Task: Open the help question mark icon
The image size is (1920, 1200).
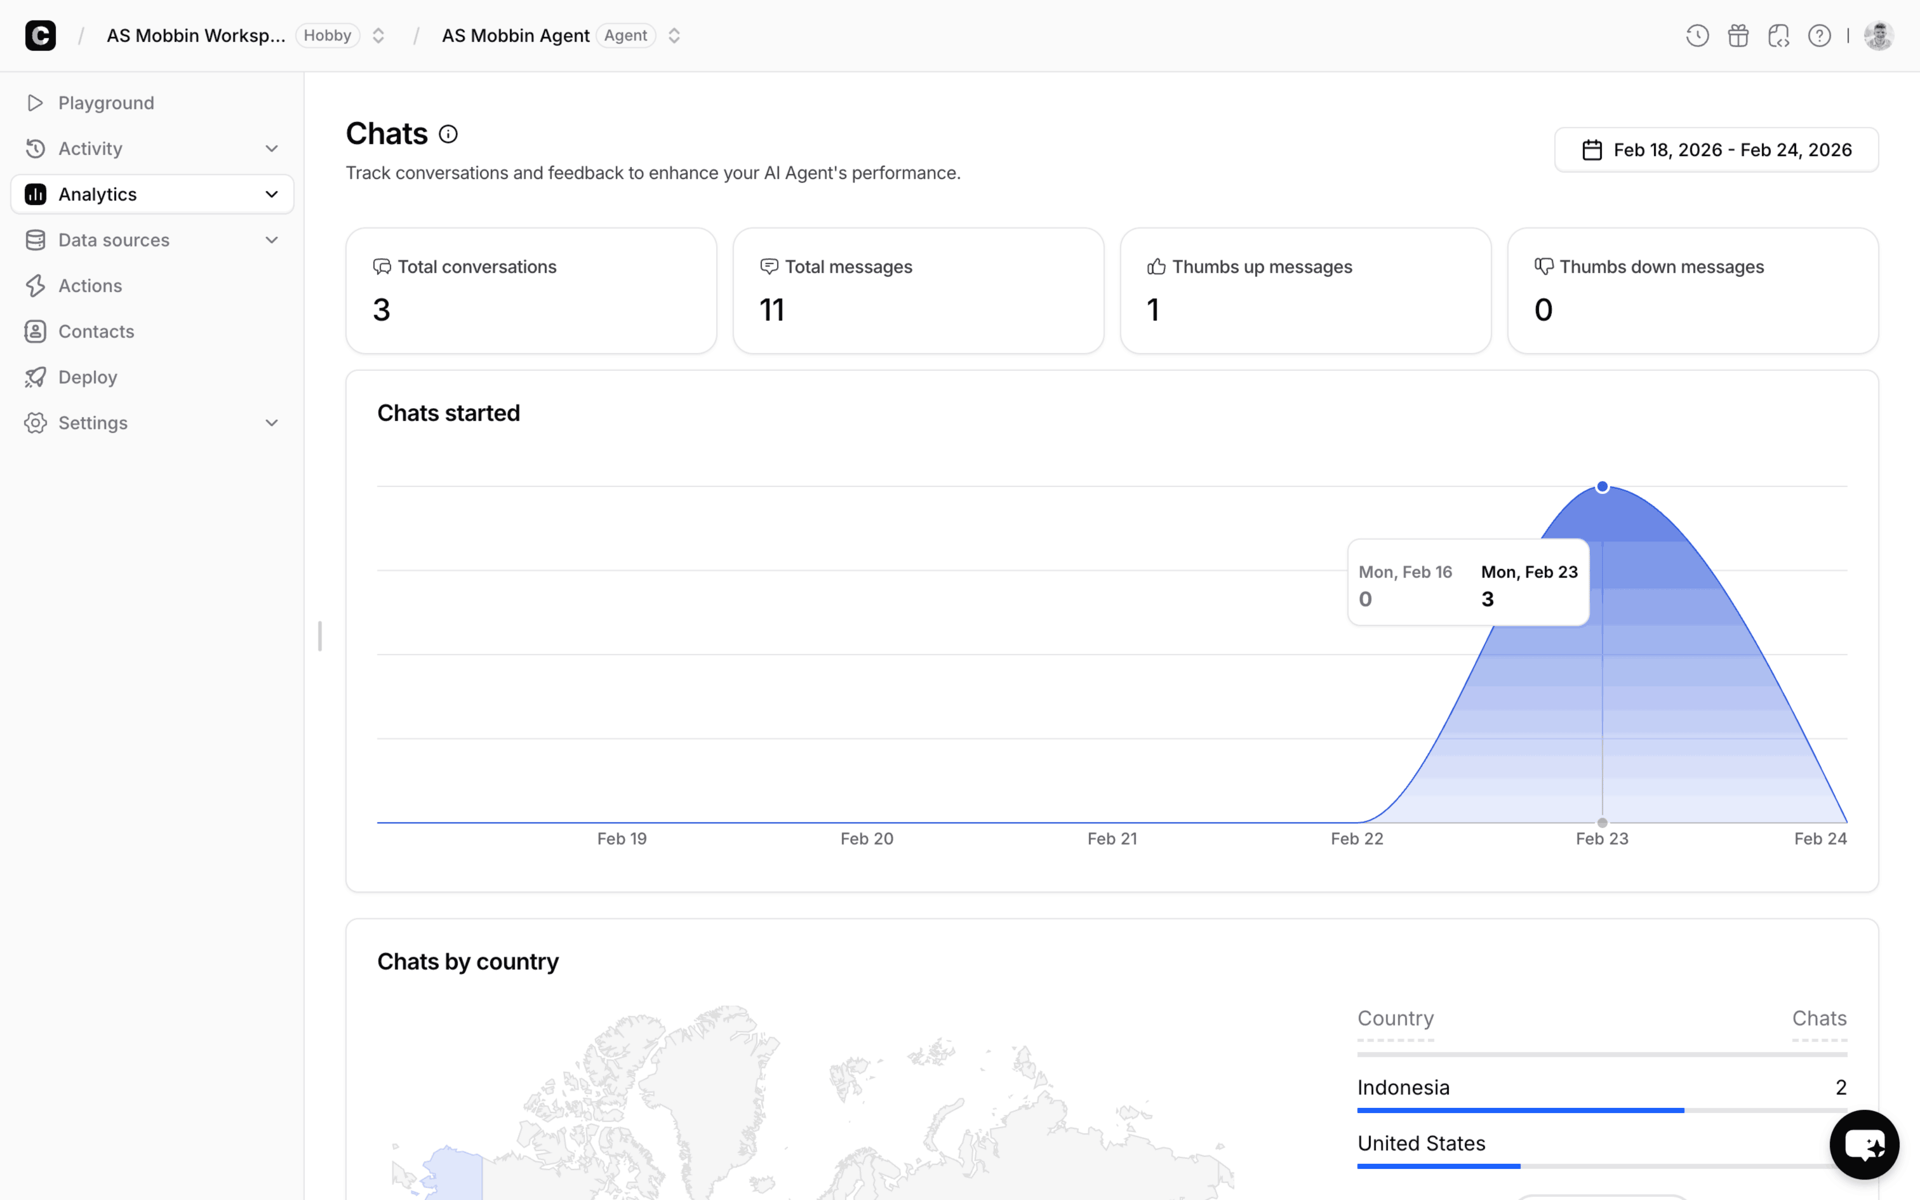Action: point(1820,36)
